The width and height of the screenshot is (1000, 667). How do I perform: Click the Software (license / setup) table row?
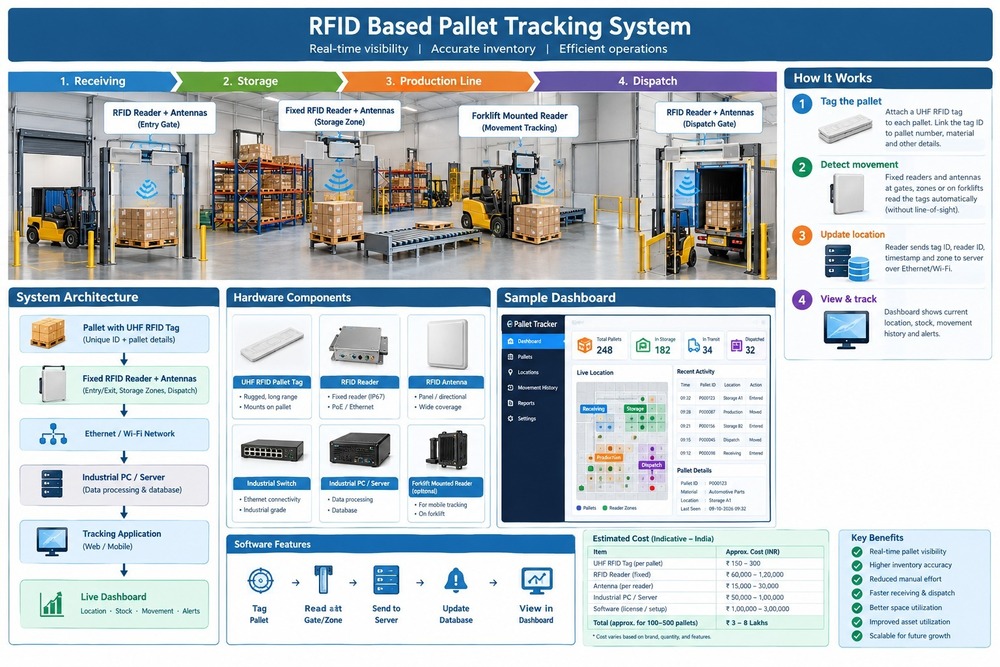tap(706, 609)
